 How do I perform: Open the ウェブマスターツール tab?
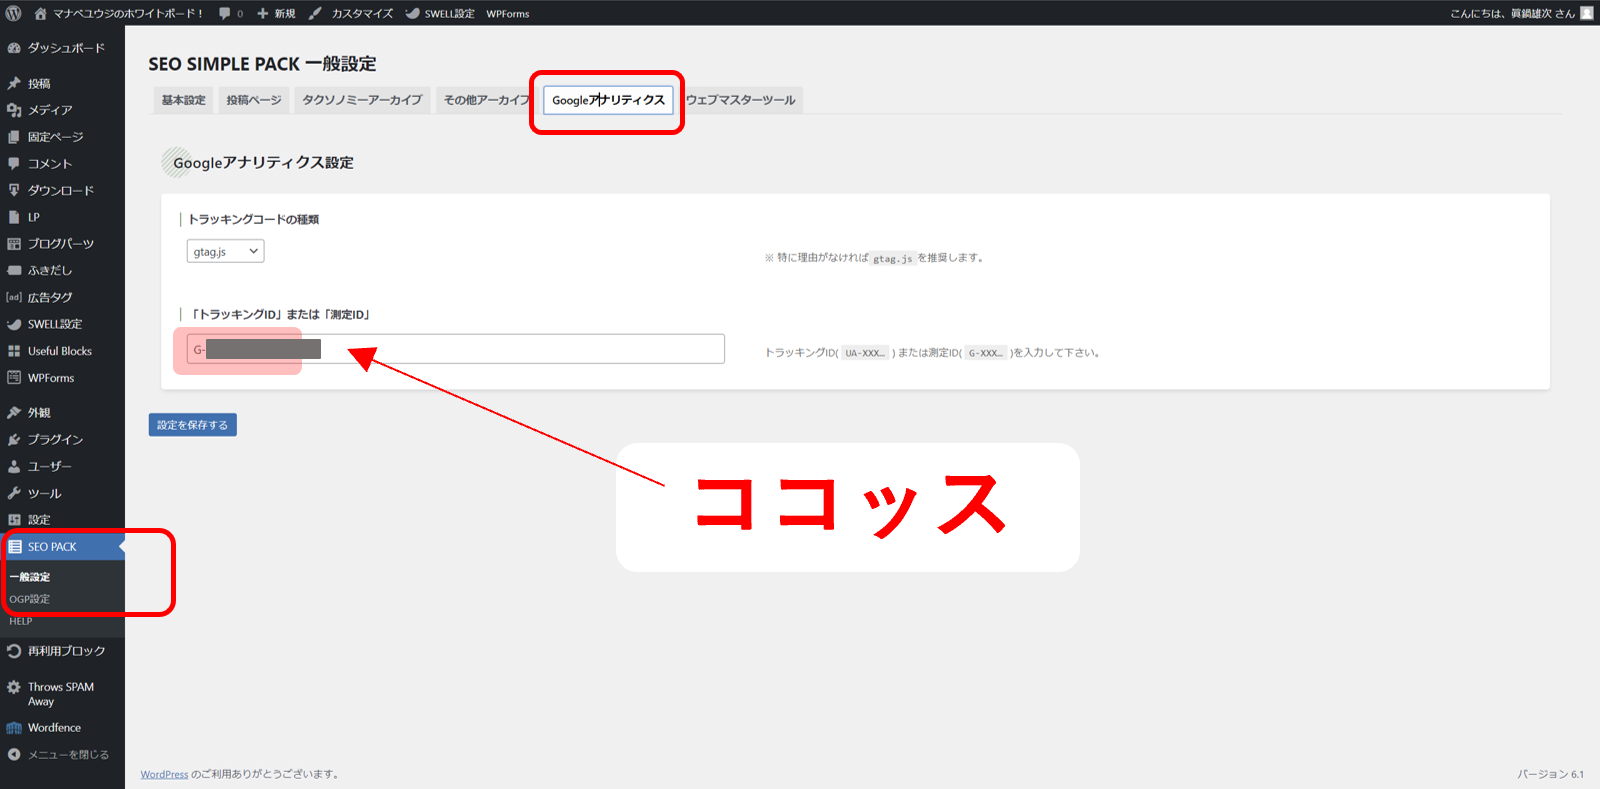pyautogui.click(x=741, y=100)
